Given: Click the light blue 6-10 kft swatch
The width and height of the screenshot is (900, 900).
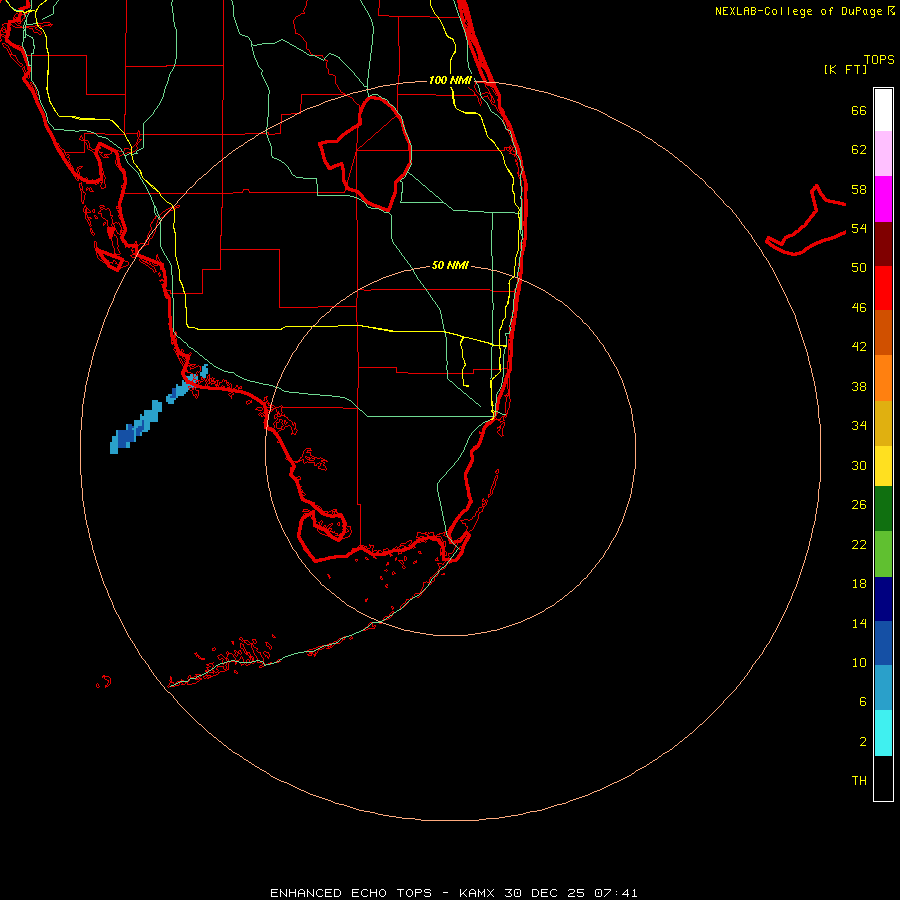Looking at the screenshot, I should (883, 687).
